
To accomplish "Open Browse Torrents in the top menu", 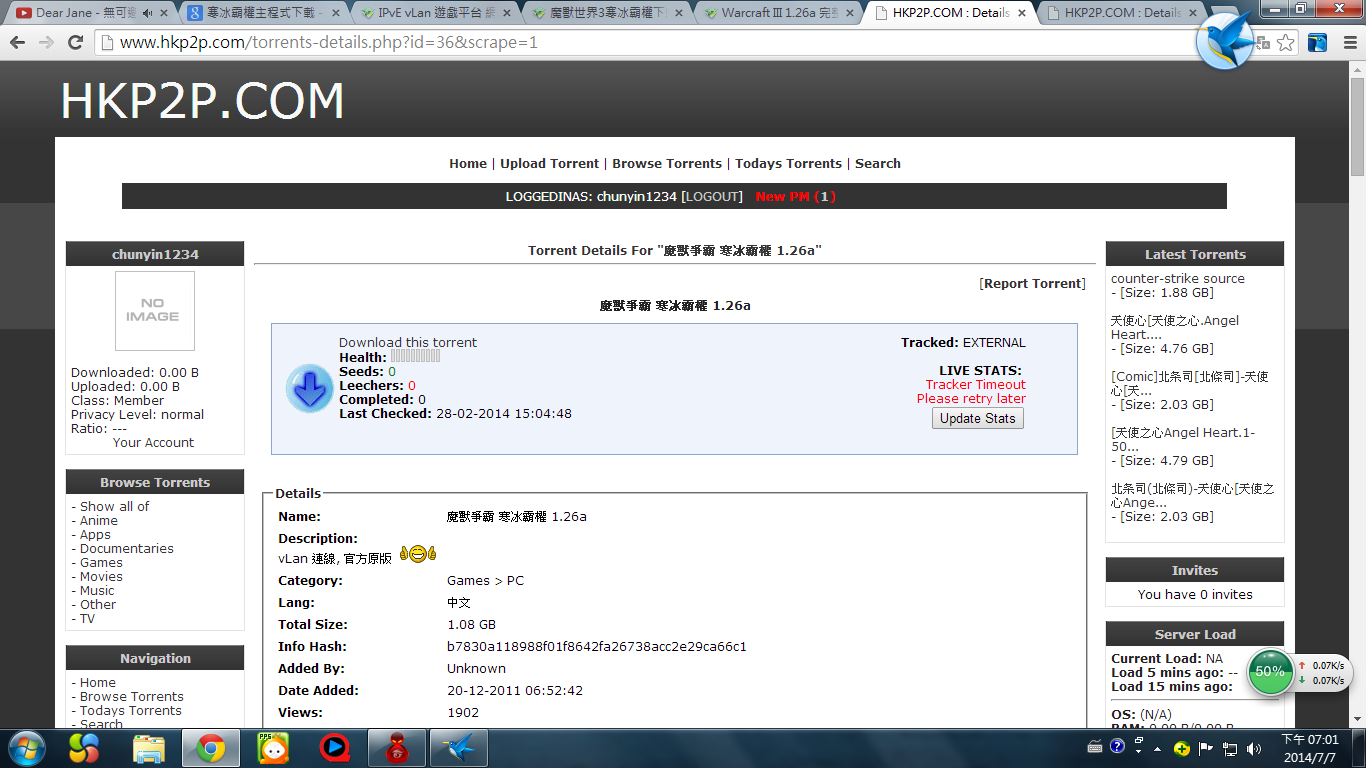I will pos(667,163).
